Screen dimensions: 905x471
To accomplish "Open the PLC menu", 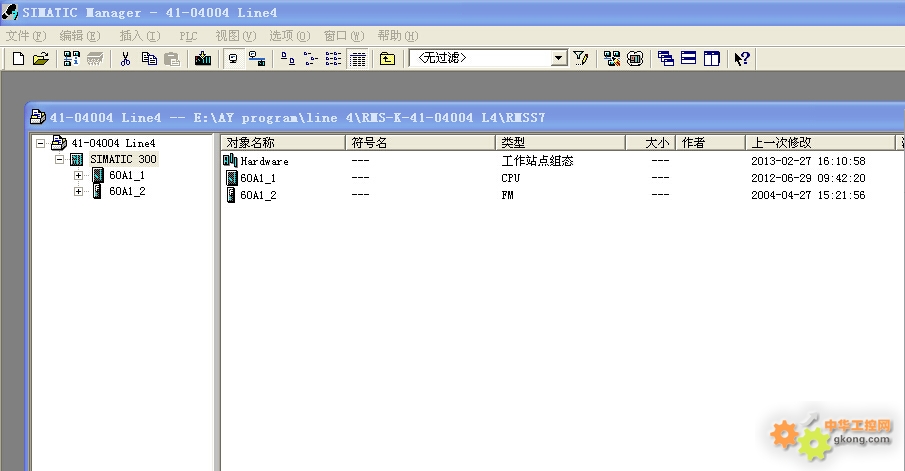I will (x=188, y=36).
